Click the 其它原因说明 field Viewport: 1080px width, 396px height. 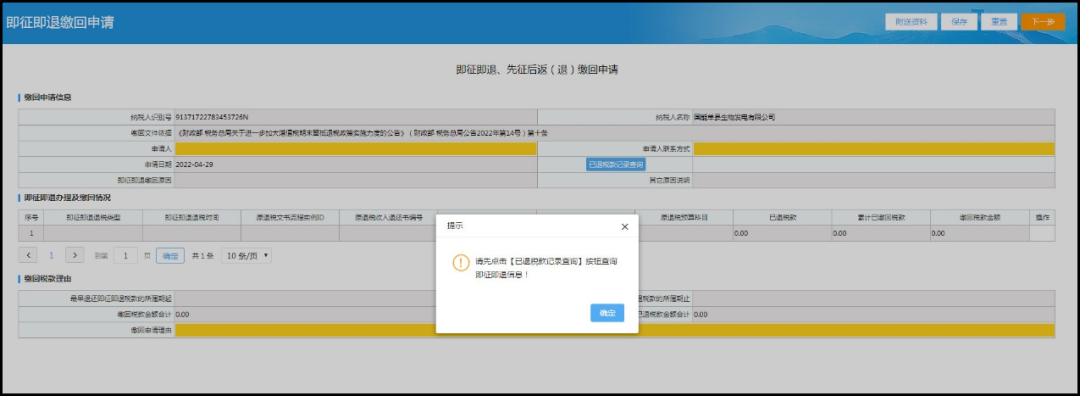[873, 180]
